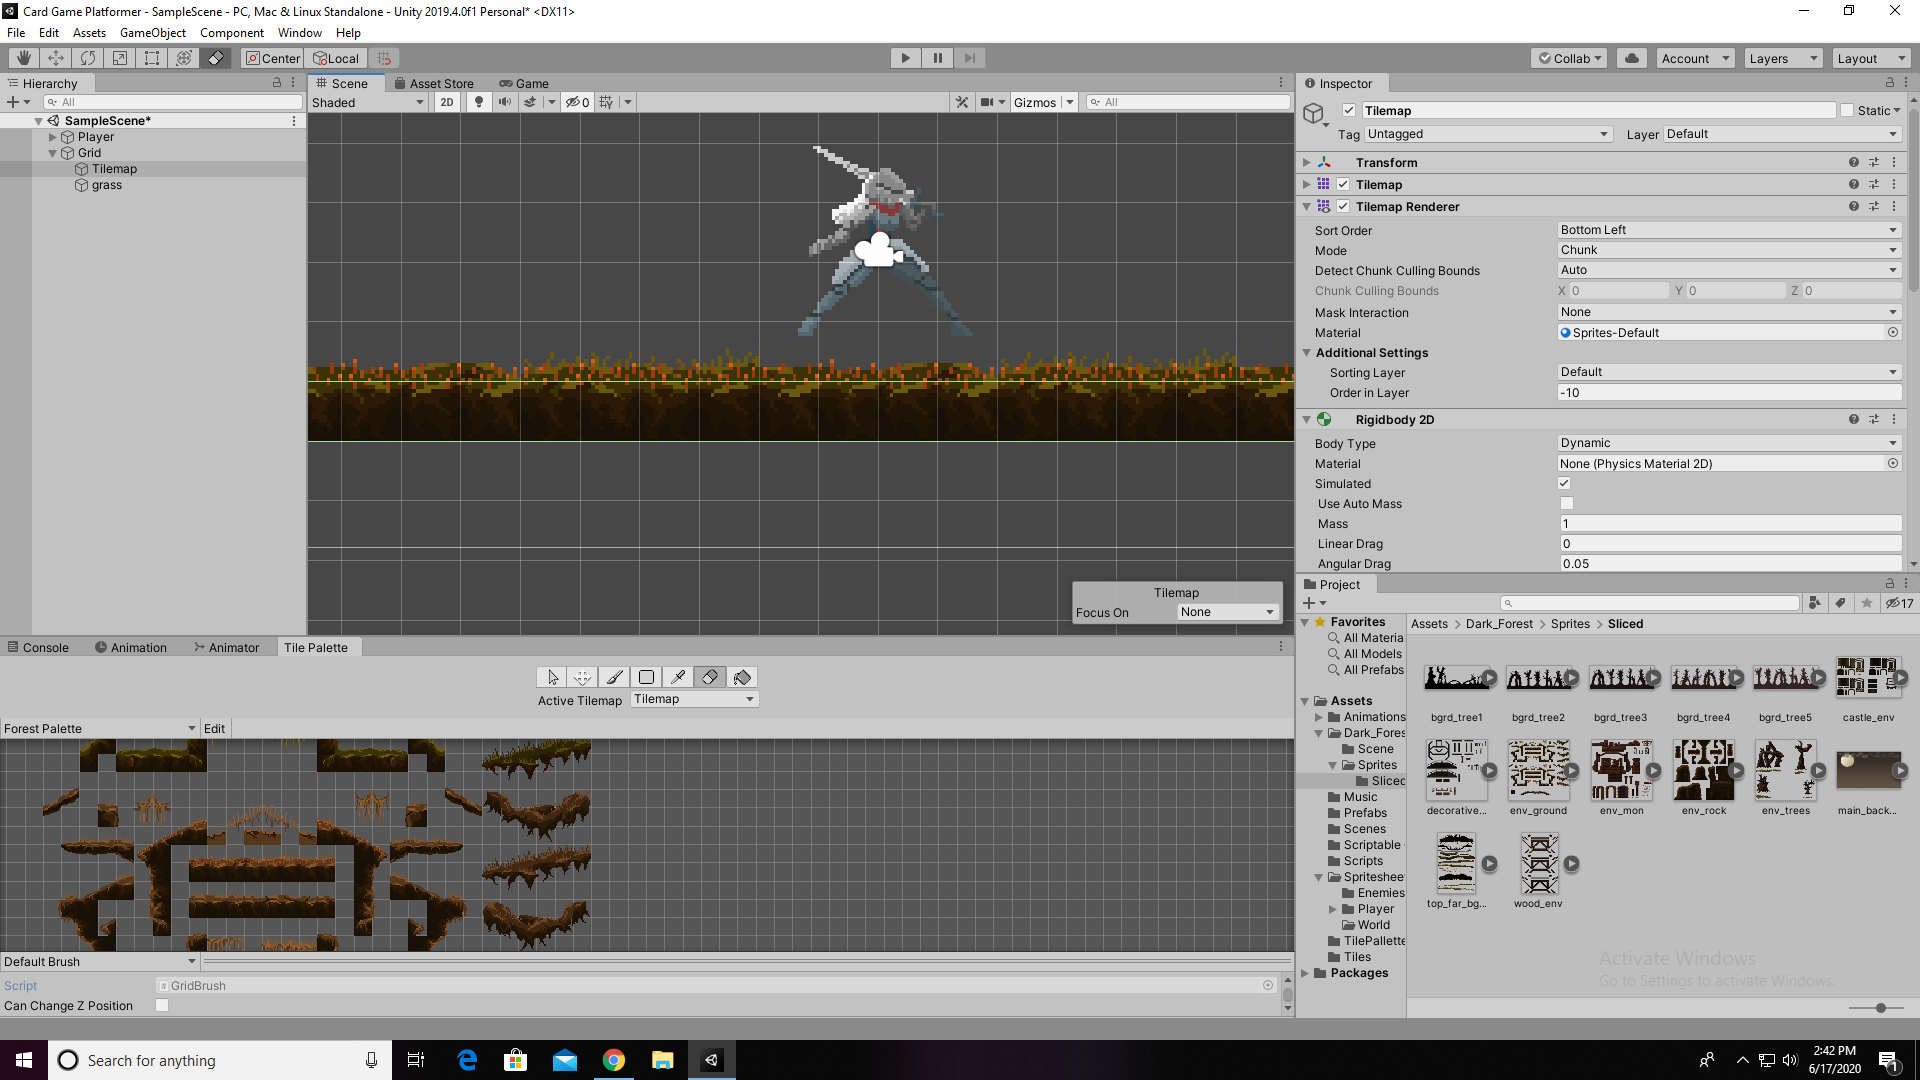
Task: Open the GameObject menu
Action: (152, 33)
